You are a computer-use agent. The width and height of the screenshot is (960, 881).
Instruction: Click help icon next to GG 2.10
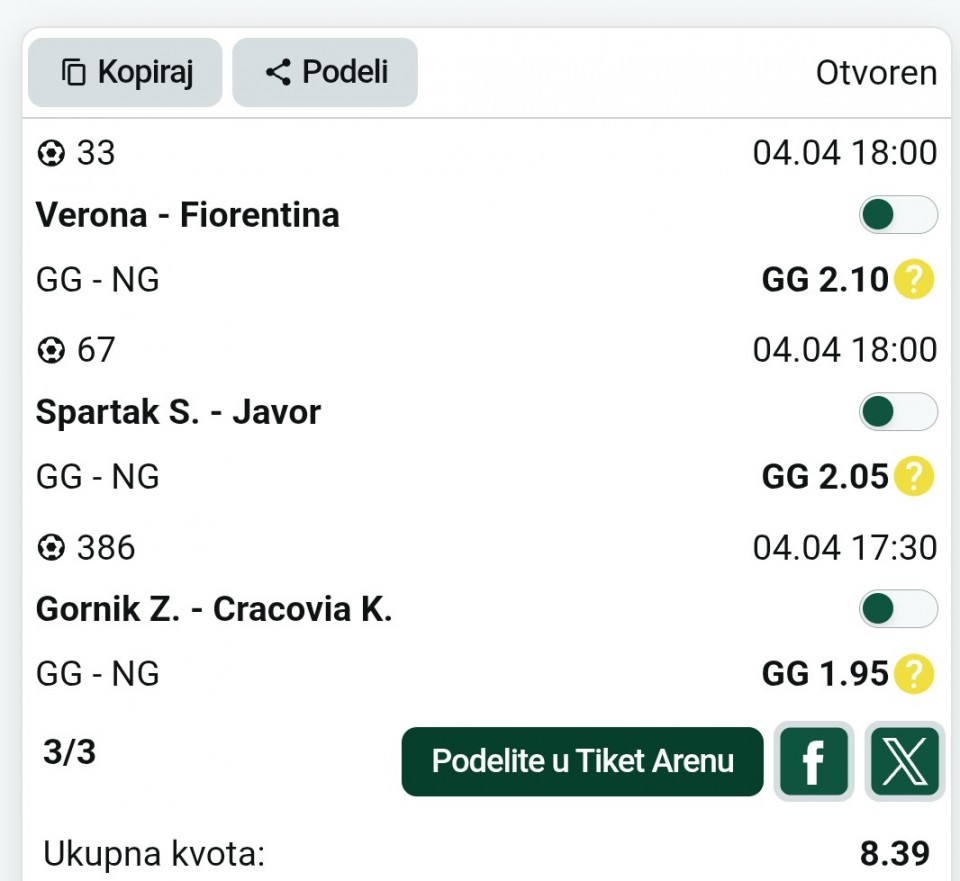(913, 280)
